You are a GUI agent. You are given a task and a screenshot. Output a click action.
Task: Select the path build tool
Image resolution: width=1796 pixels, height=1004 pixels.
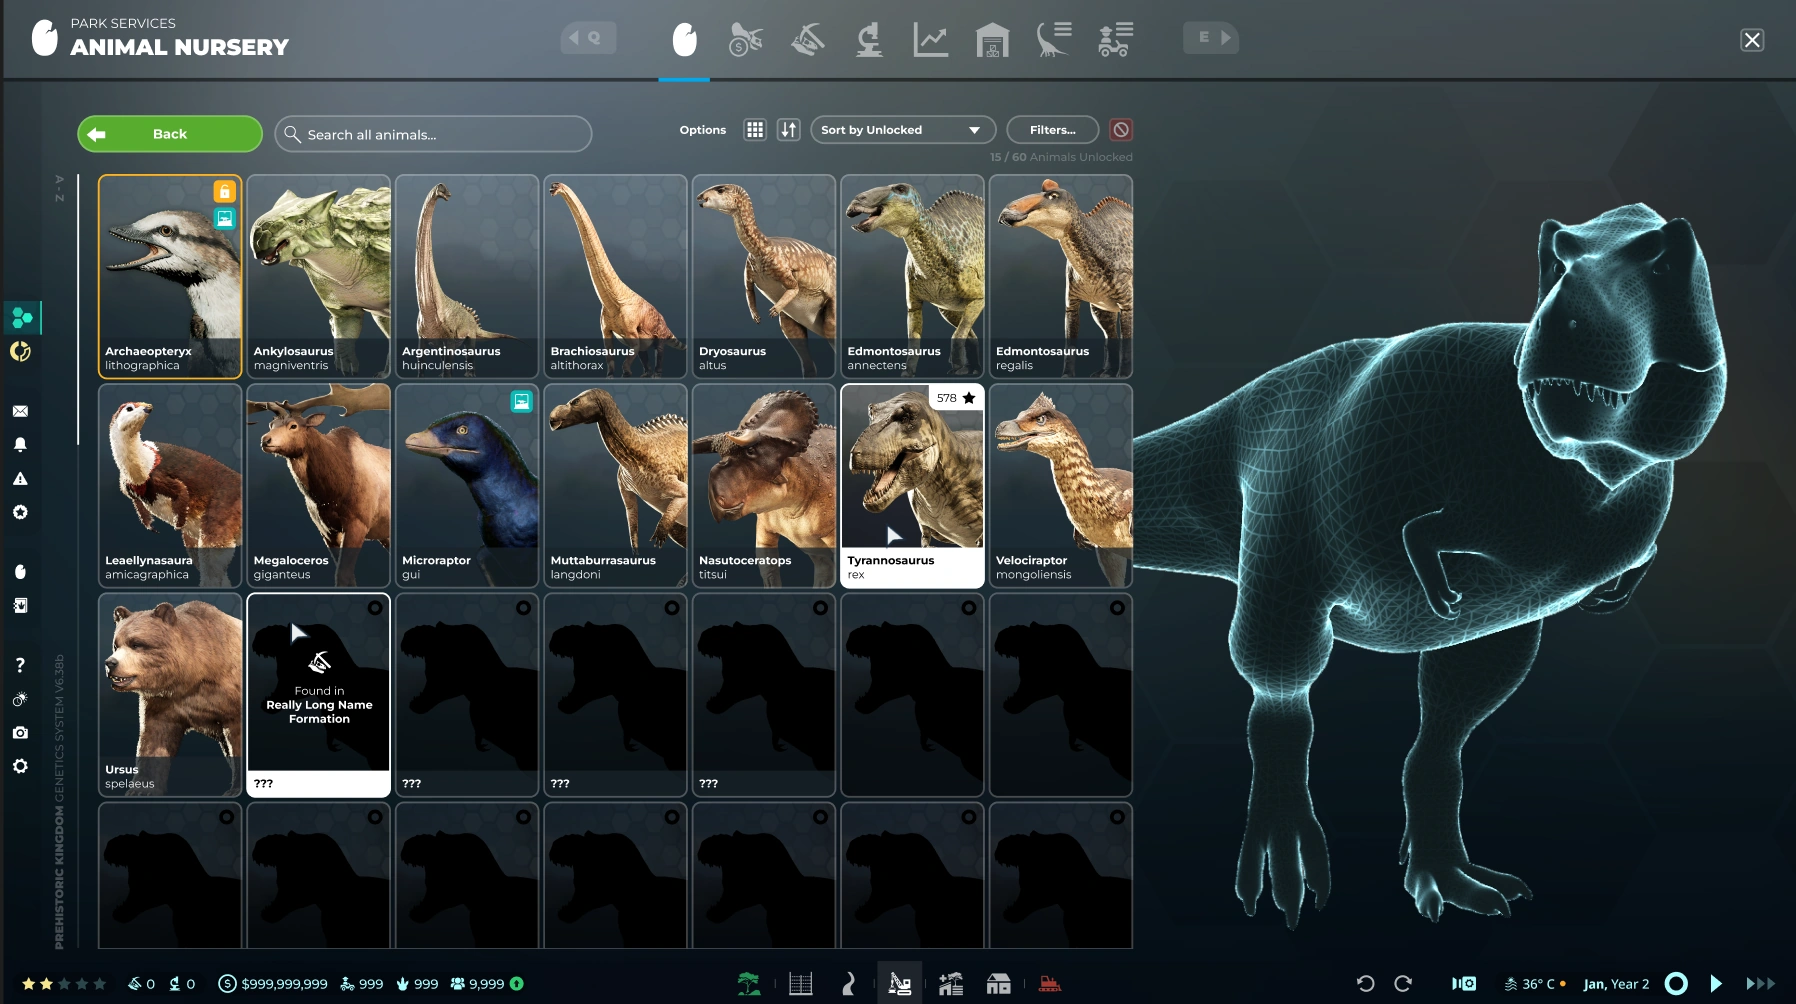pos(849,984)
